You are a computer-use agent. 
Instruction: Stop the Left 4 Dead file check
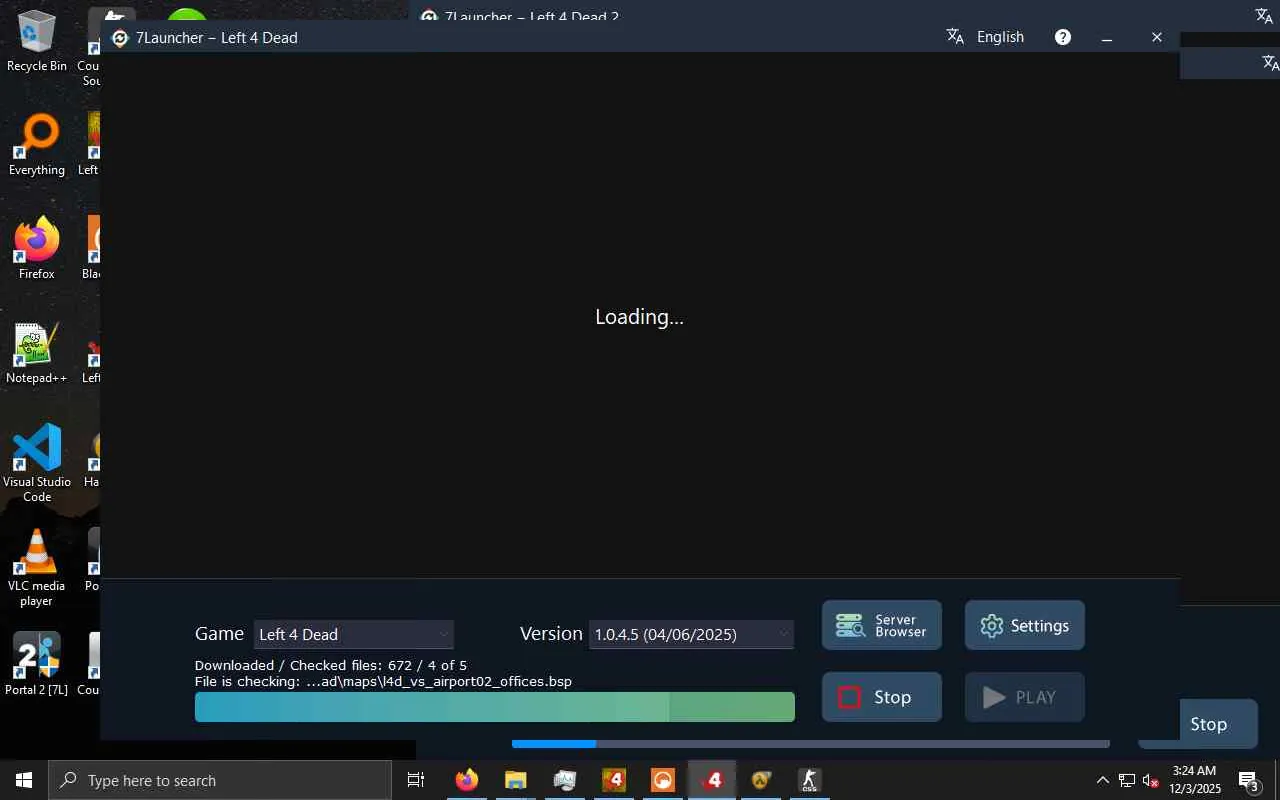tap(882, 697)
